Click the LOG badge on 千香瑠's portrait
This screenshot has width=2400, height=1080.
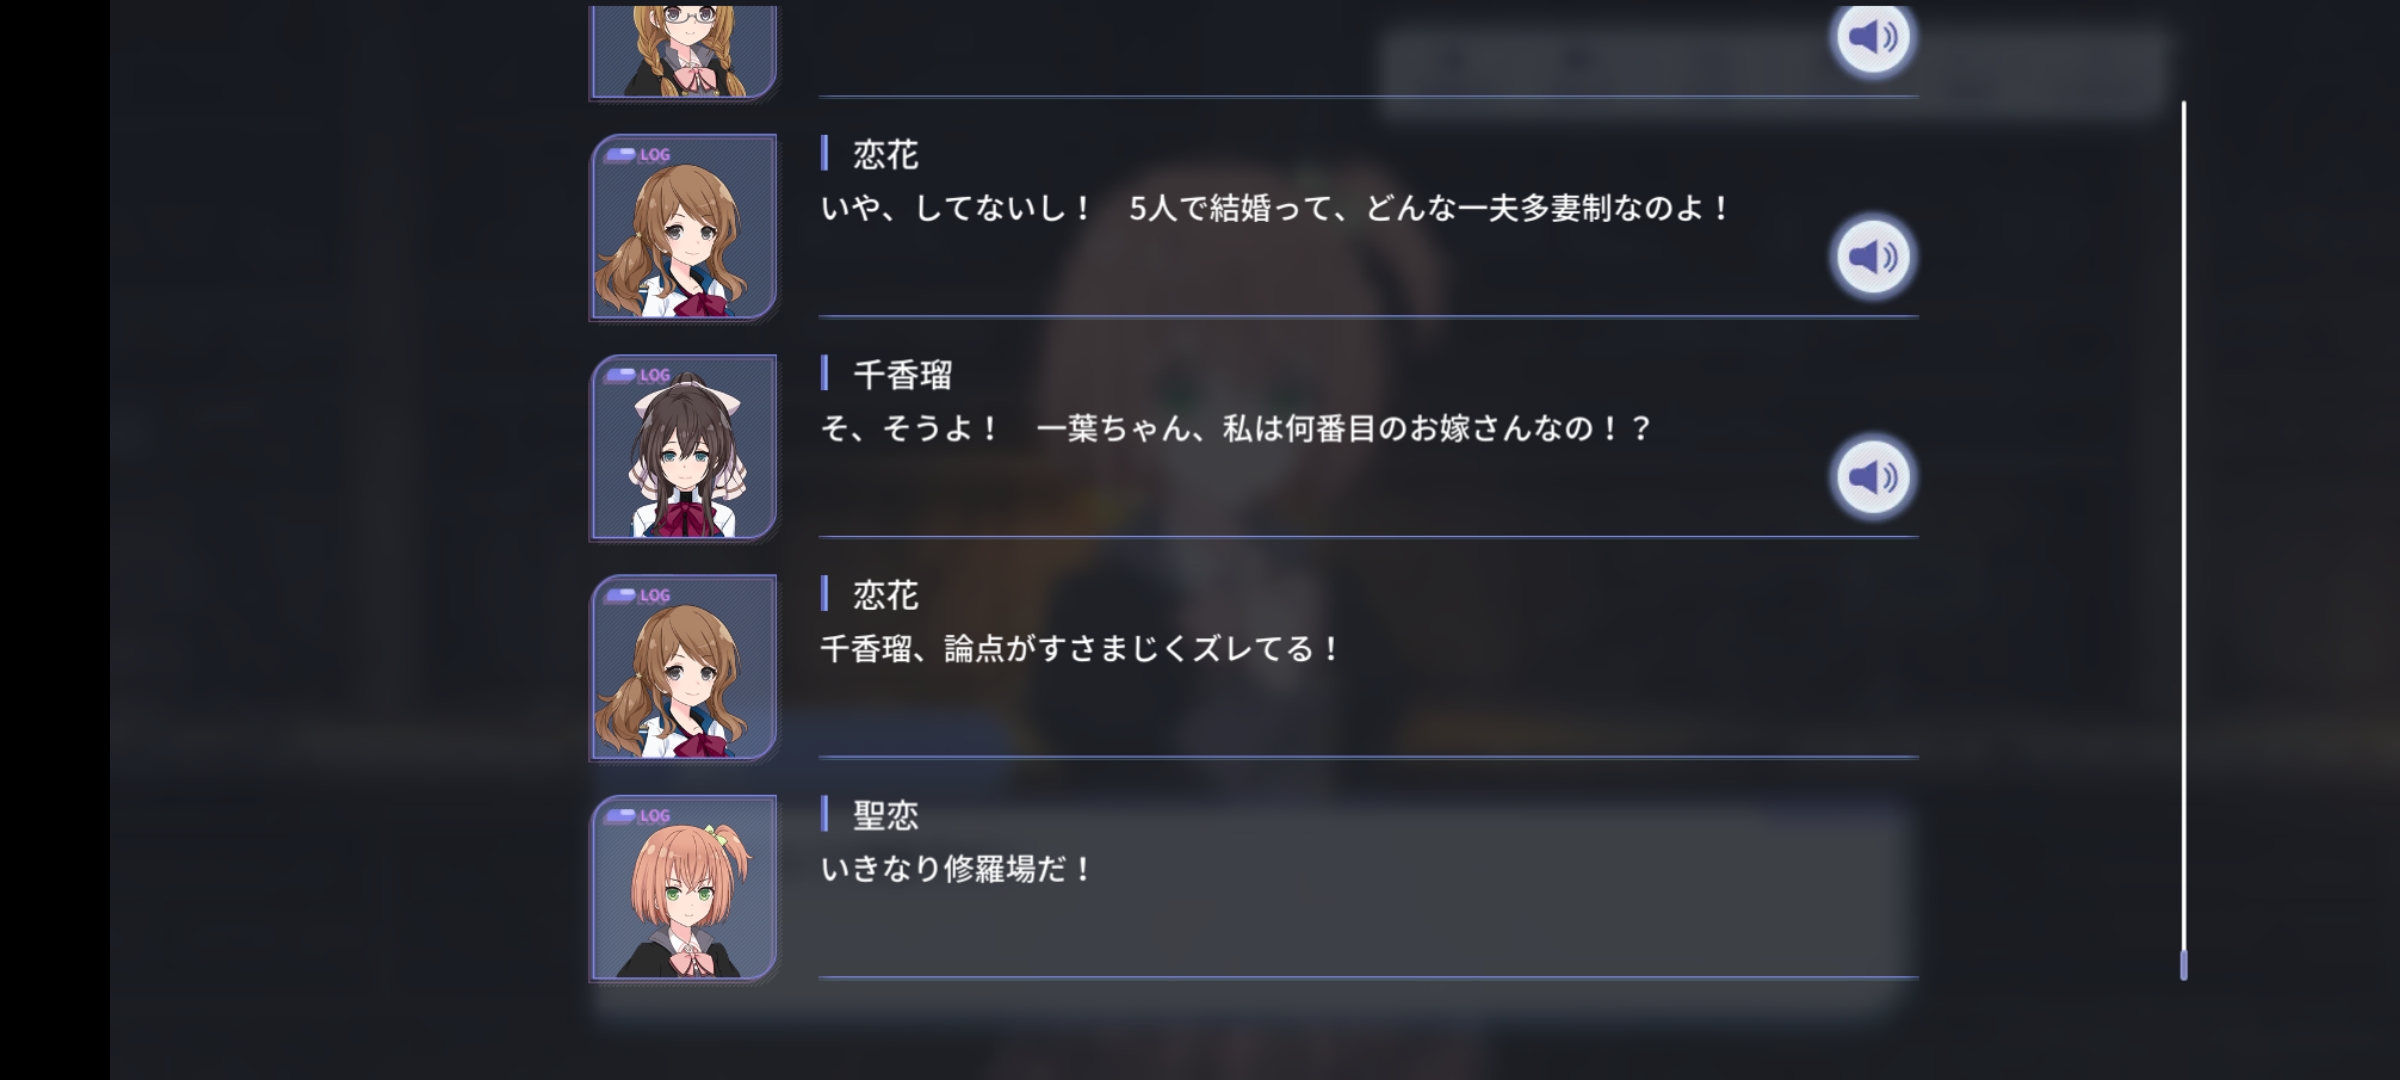(x=638, y=376)
